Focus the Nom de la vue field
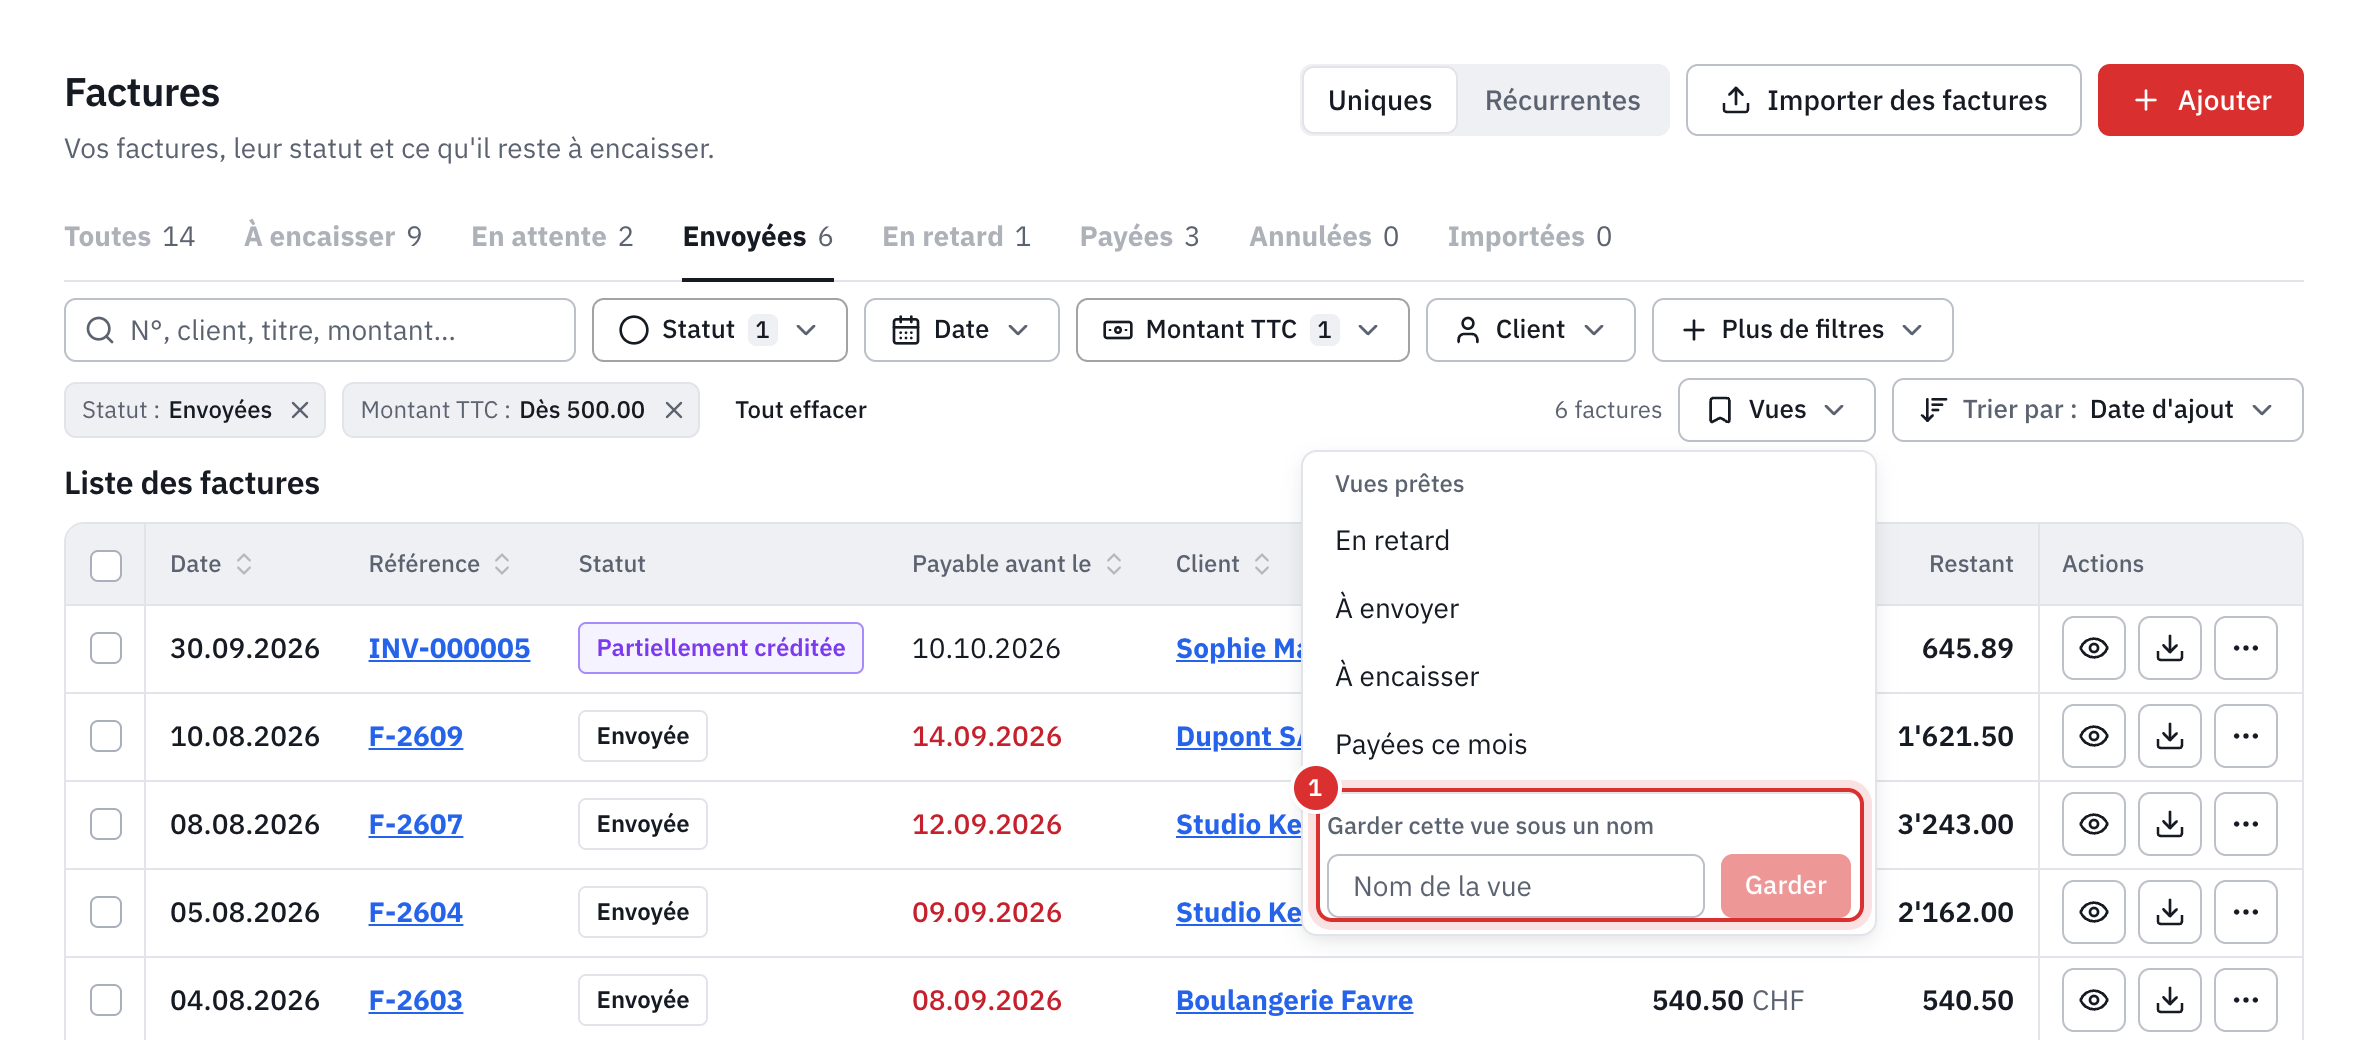Image resolution: width=2368 pixels, height=1040 pixels. tap(1516, 886)
